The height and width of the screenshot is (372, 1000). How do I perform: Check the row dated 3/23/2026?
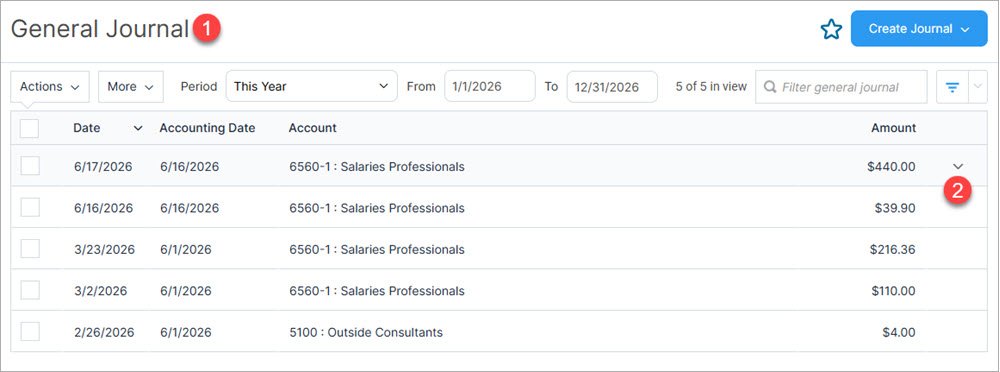coord(30,249)
